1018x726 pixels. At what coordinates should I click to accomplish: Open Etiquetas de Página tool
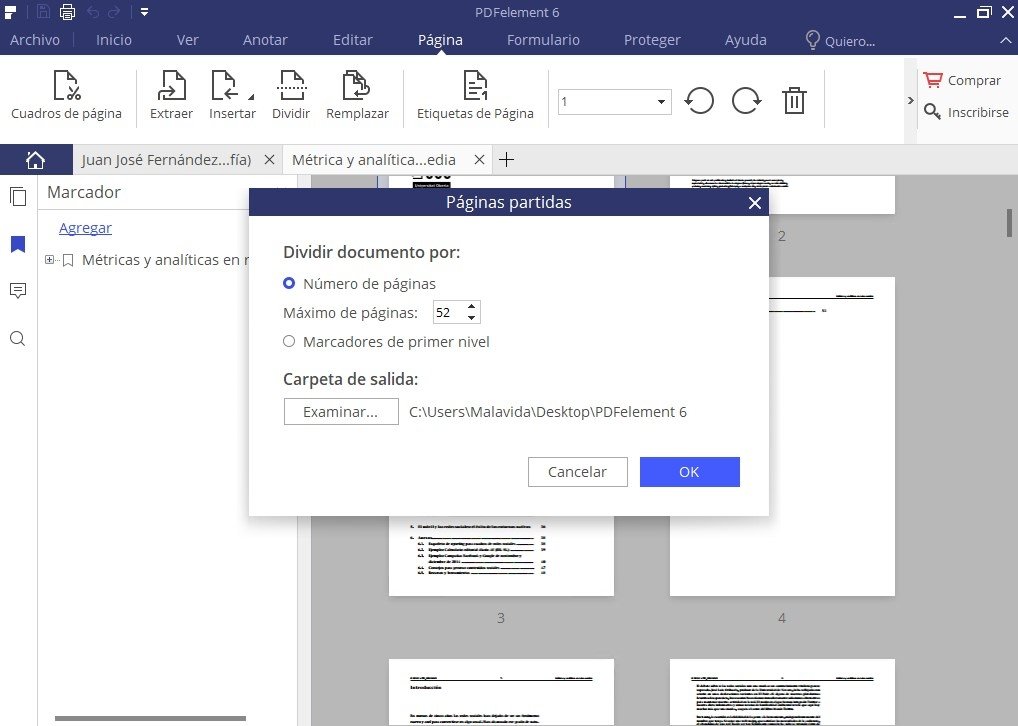coord(475,95)
